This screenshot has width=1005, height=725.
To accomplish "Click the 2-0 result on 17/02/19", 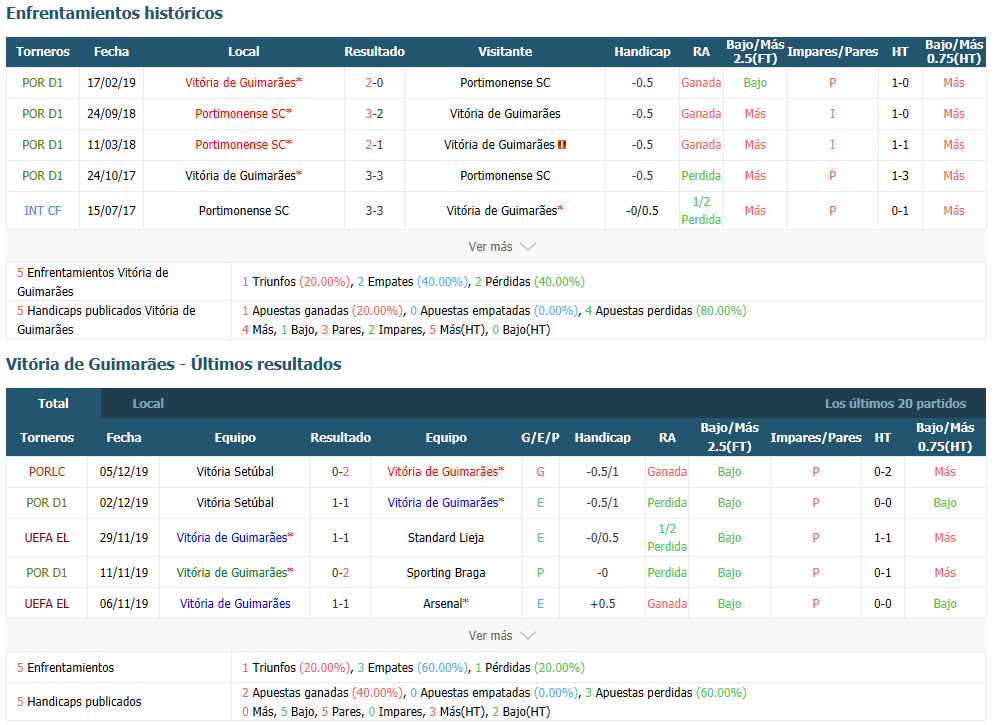I will tap(374, 83).
